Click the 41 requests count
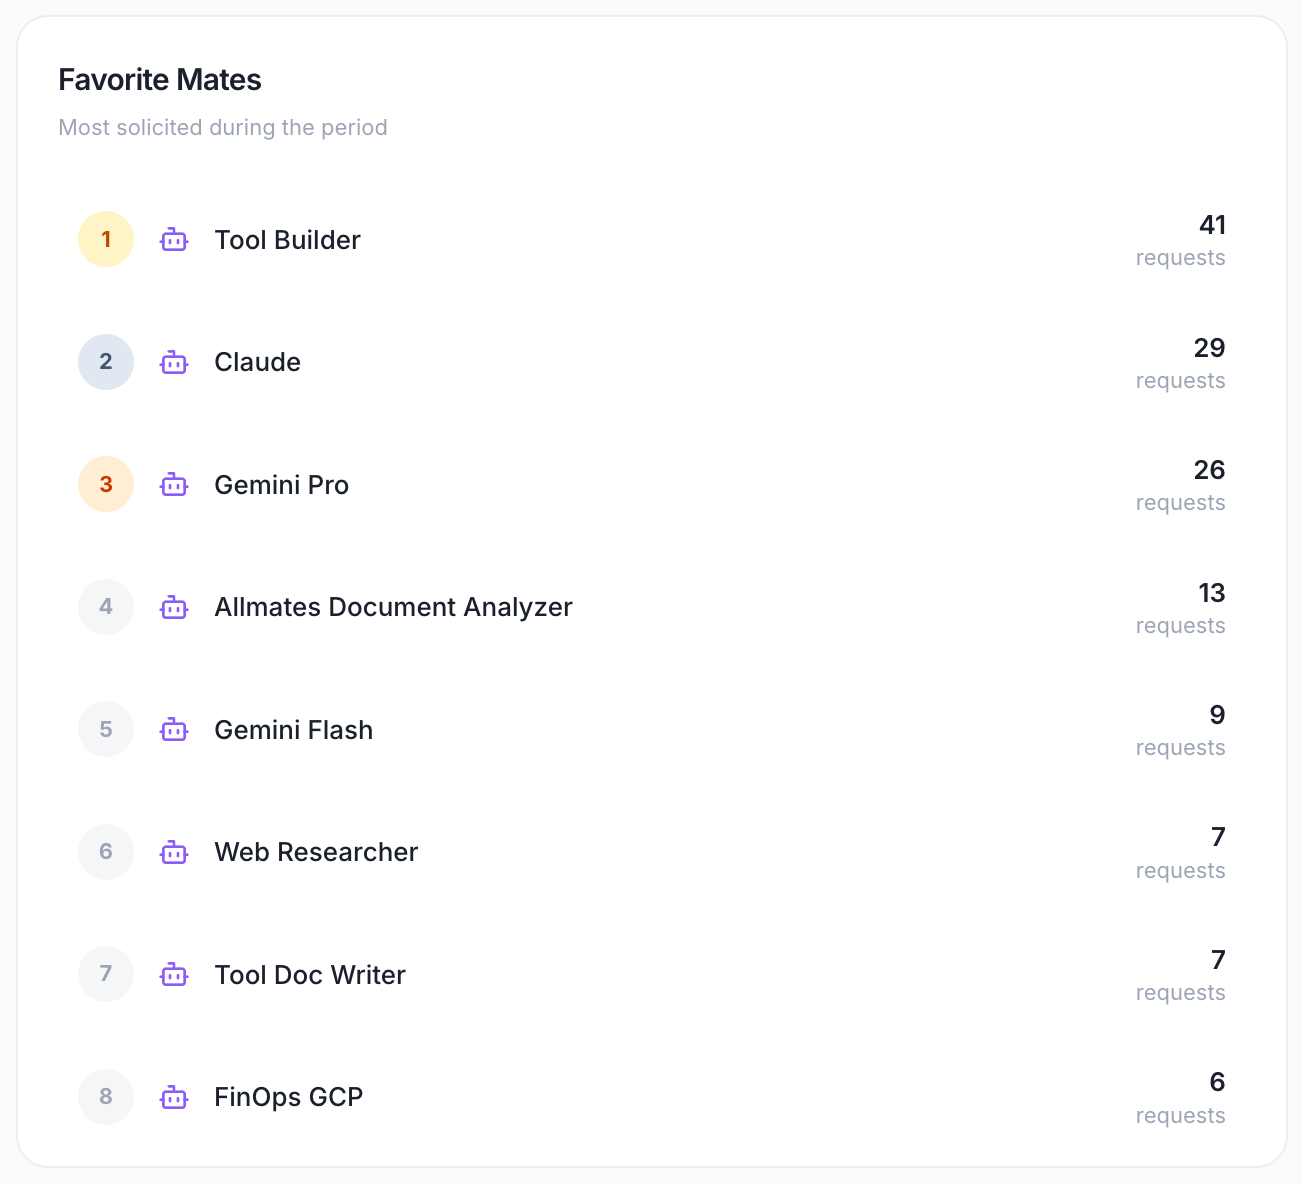Viewport: 1302px width, 1184px height. [1211, 226]
